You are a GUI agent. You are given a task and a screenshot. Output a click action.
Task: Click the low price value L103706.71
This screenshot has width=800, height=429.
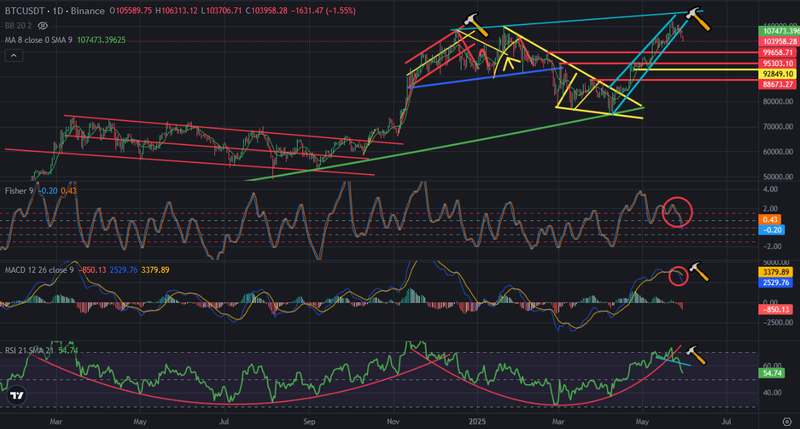pos(221,11)
